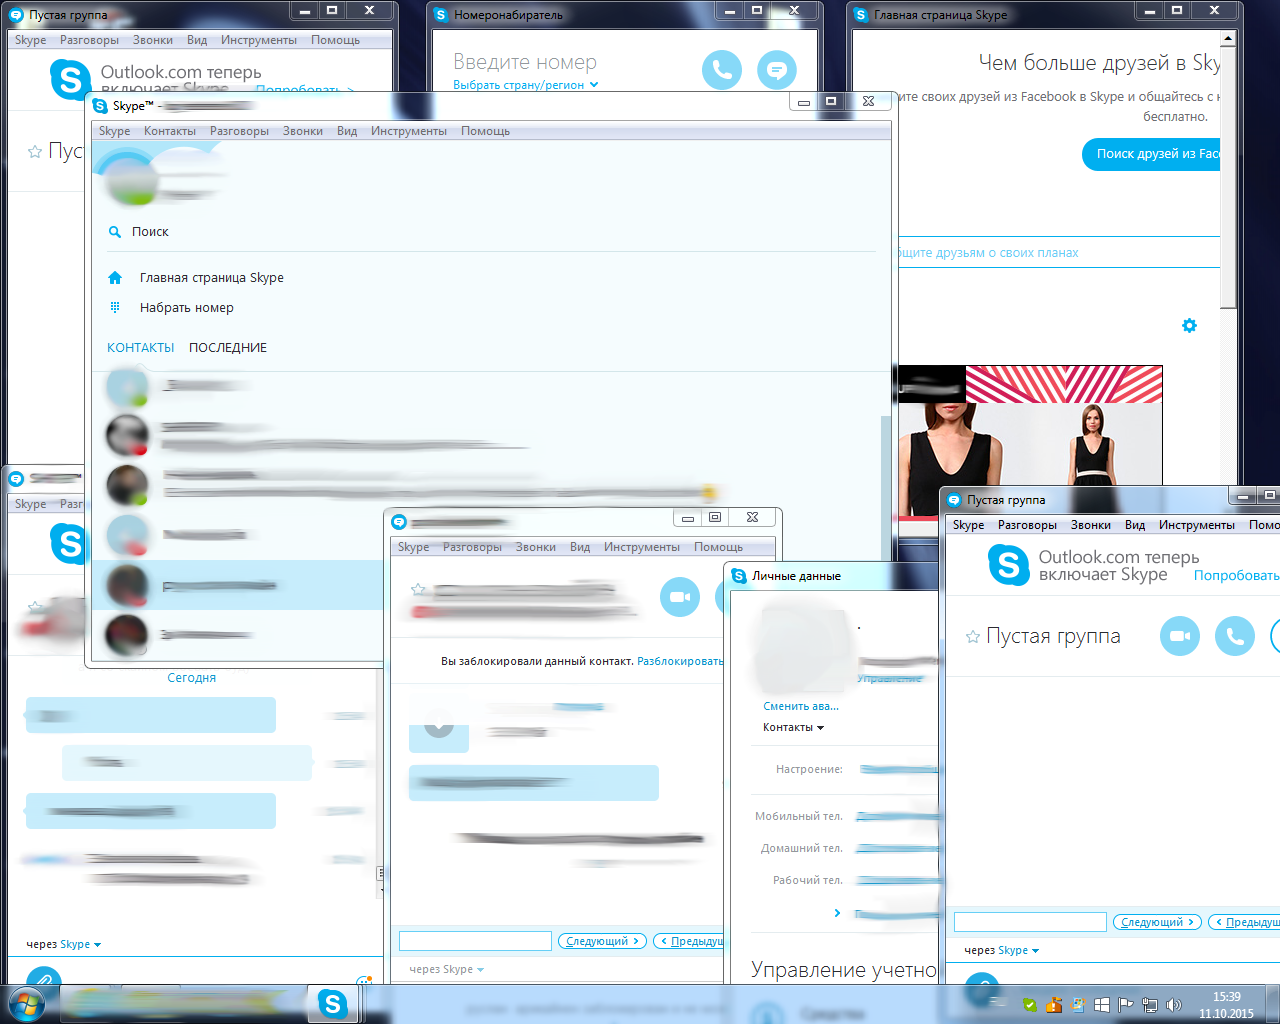This screenshot has width=1280, height=1024.
Task: Expand the blue chevron in Личные данные
Action: tap(837, 913)
